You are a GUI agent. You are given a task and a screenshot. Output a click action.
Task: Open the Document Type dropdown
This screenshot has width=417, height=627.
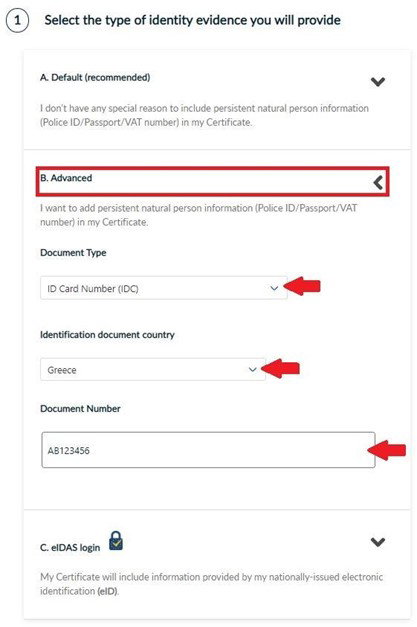(x=164, y=288)
